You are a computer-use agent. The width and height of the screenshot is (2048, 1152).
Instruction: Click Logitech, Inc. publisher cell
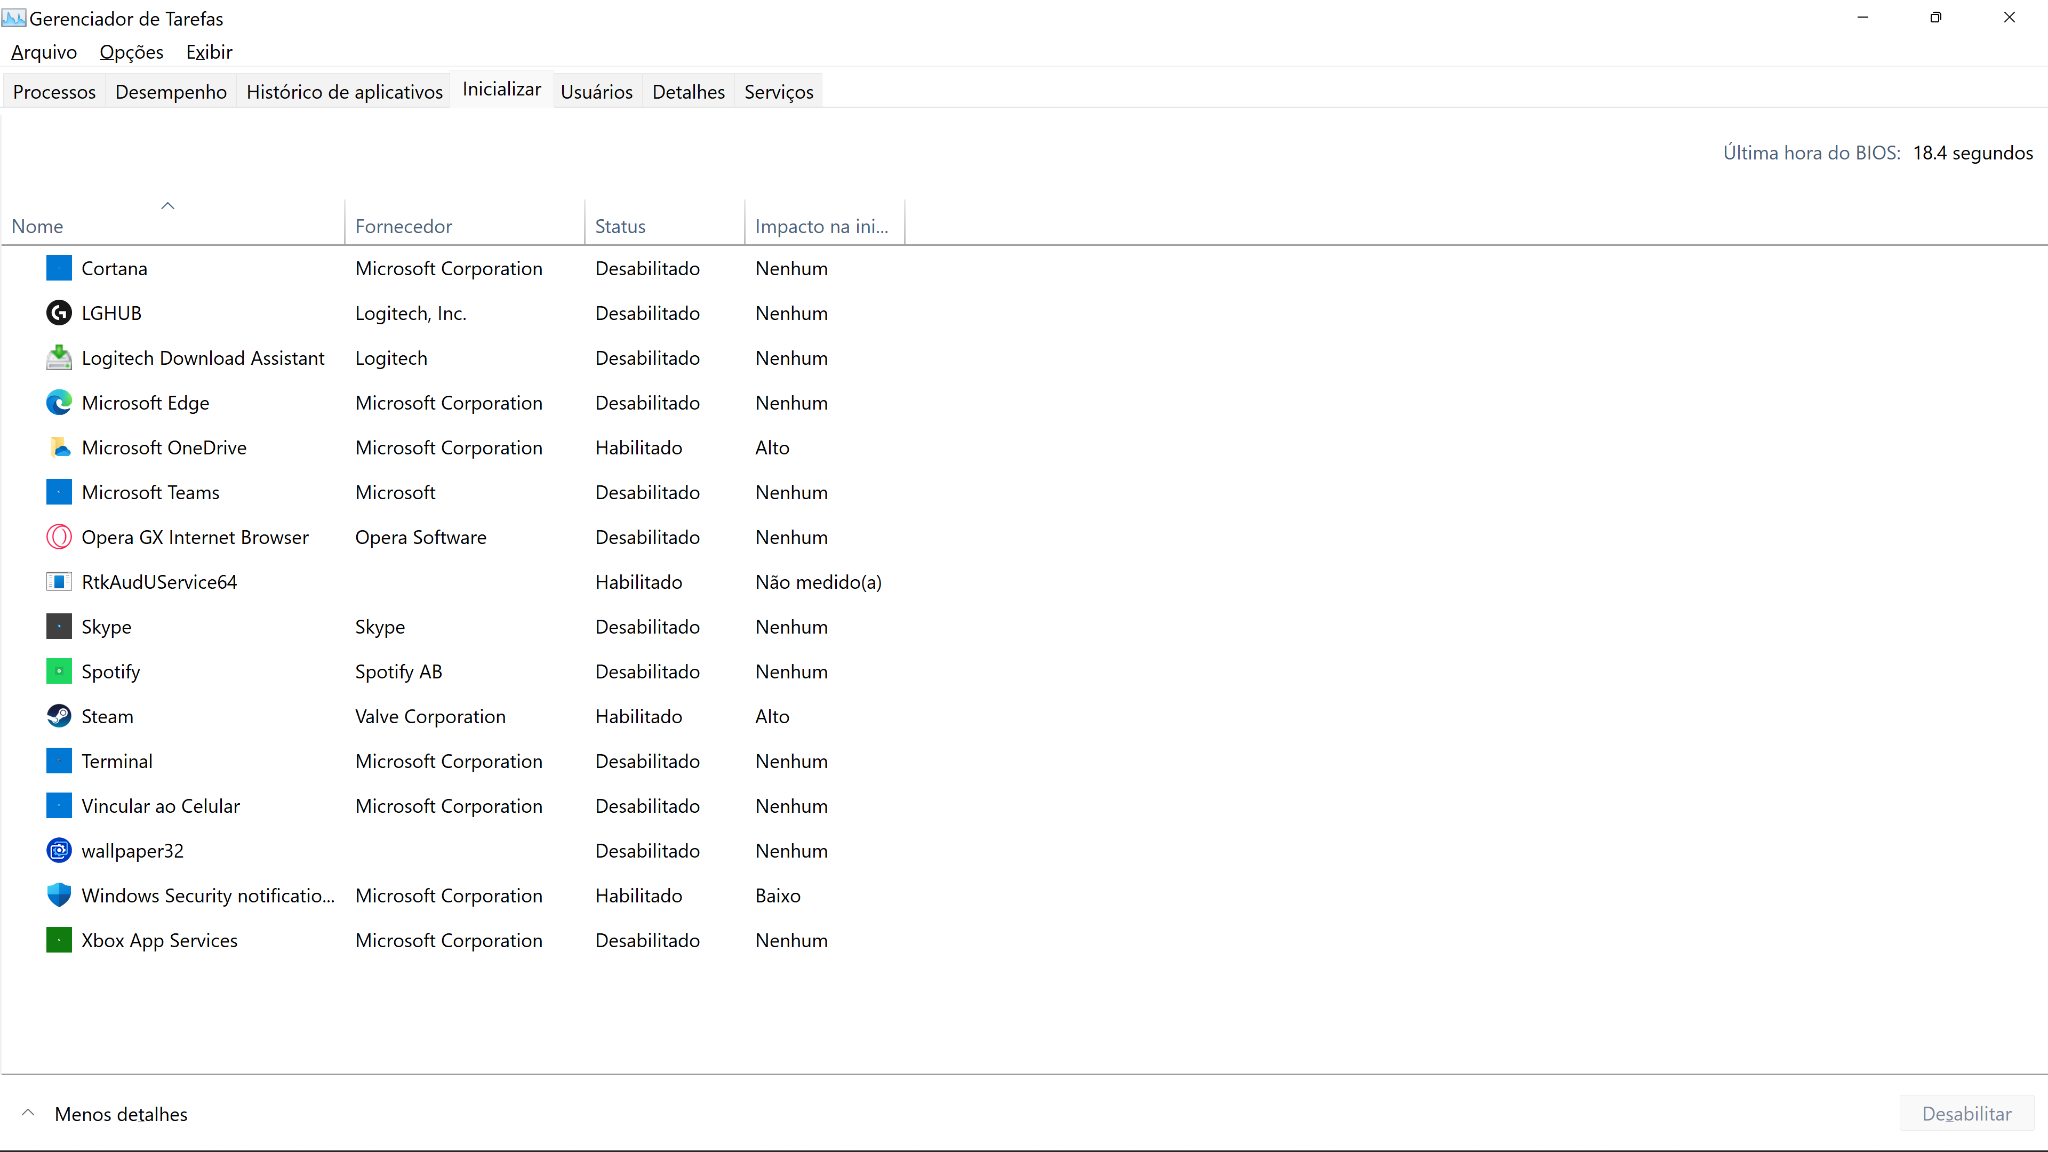pyautogui.click(x=410, y=313)
